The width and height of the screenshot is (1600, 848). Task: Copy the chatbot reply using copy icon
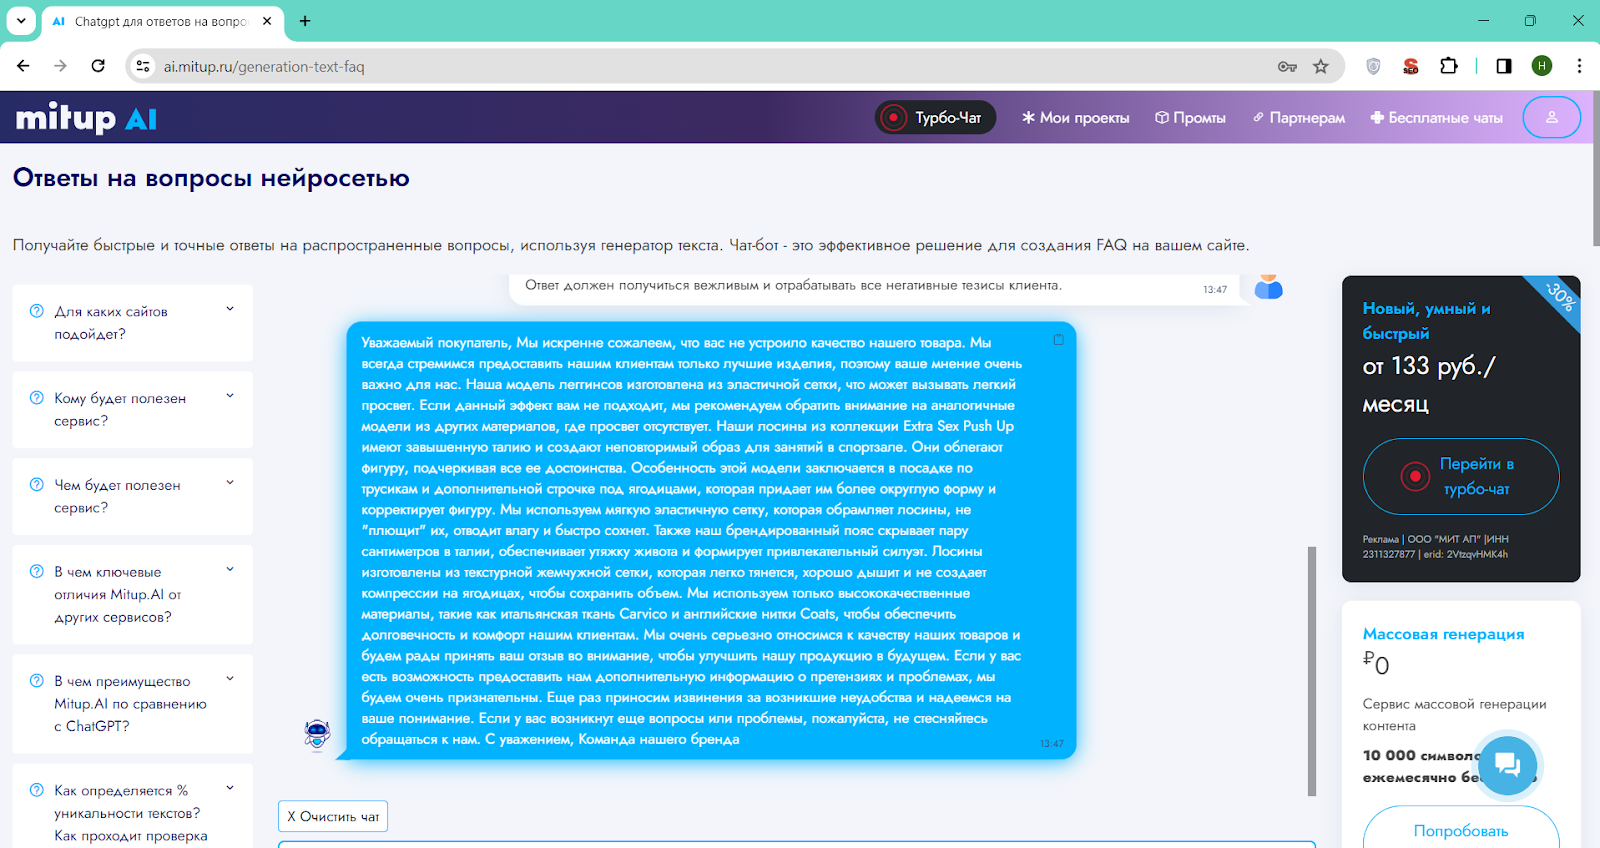pos(1058,340)
